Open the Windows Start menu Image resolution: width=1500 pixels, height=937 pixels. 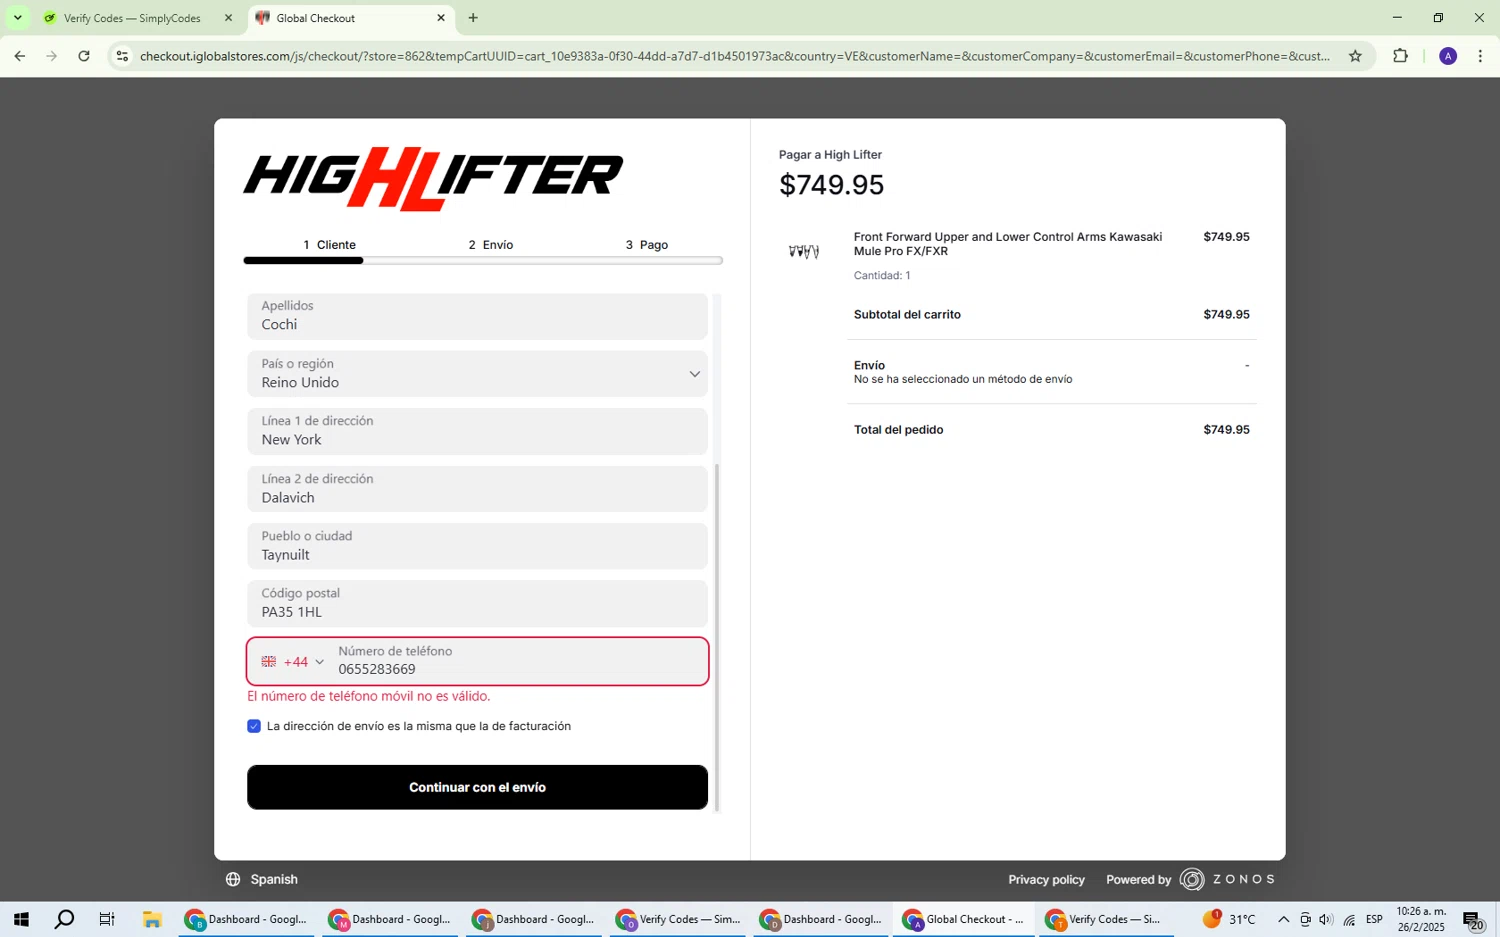tap(21, 920)
